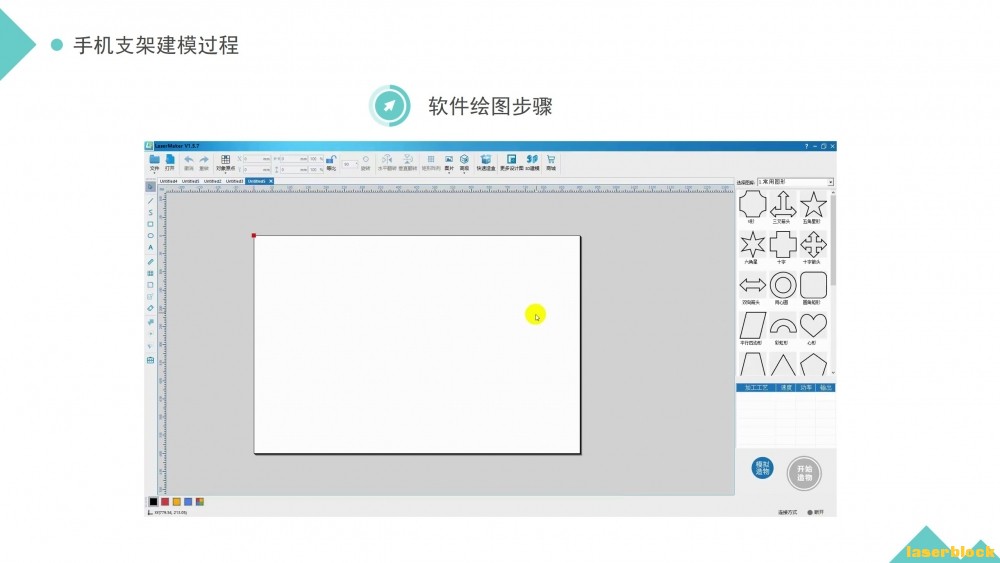Pick the red color swatch

[x=165, y=502]
